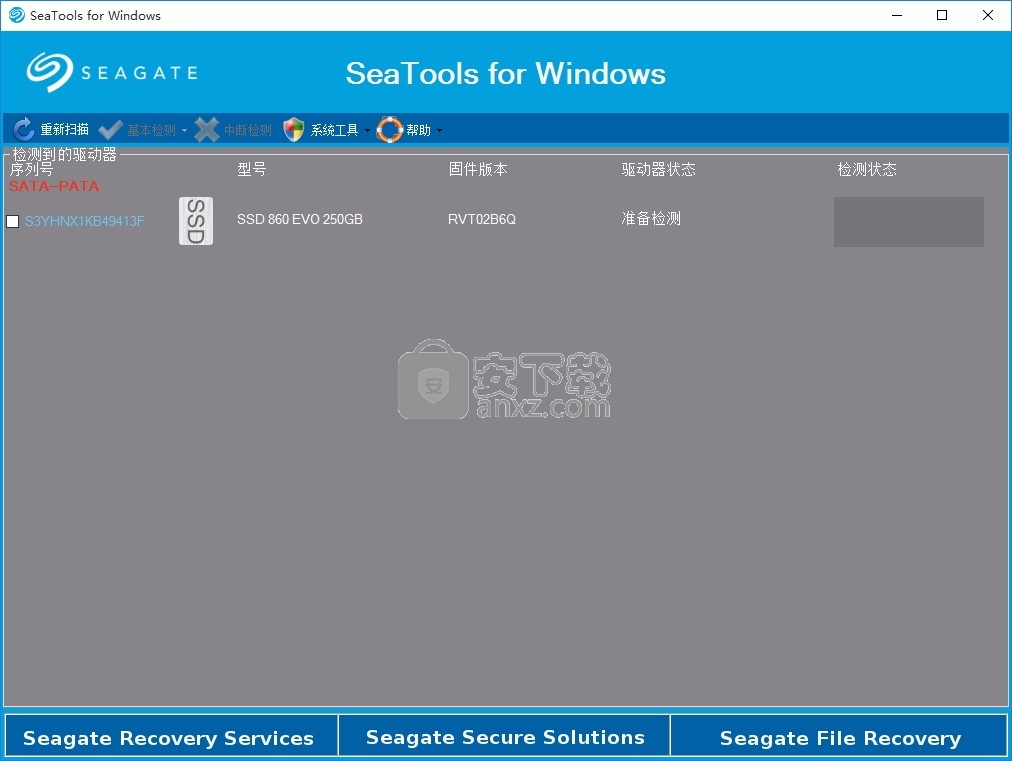The image size is (1012, 761).
Task: Open Seagate Secure Solutions
Action: pyautogui.click(x=505, y=736)
